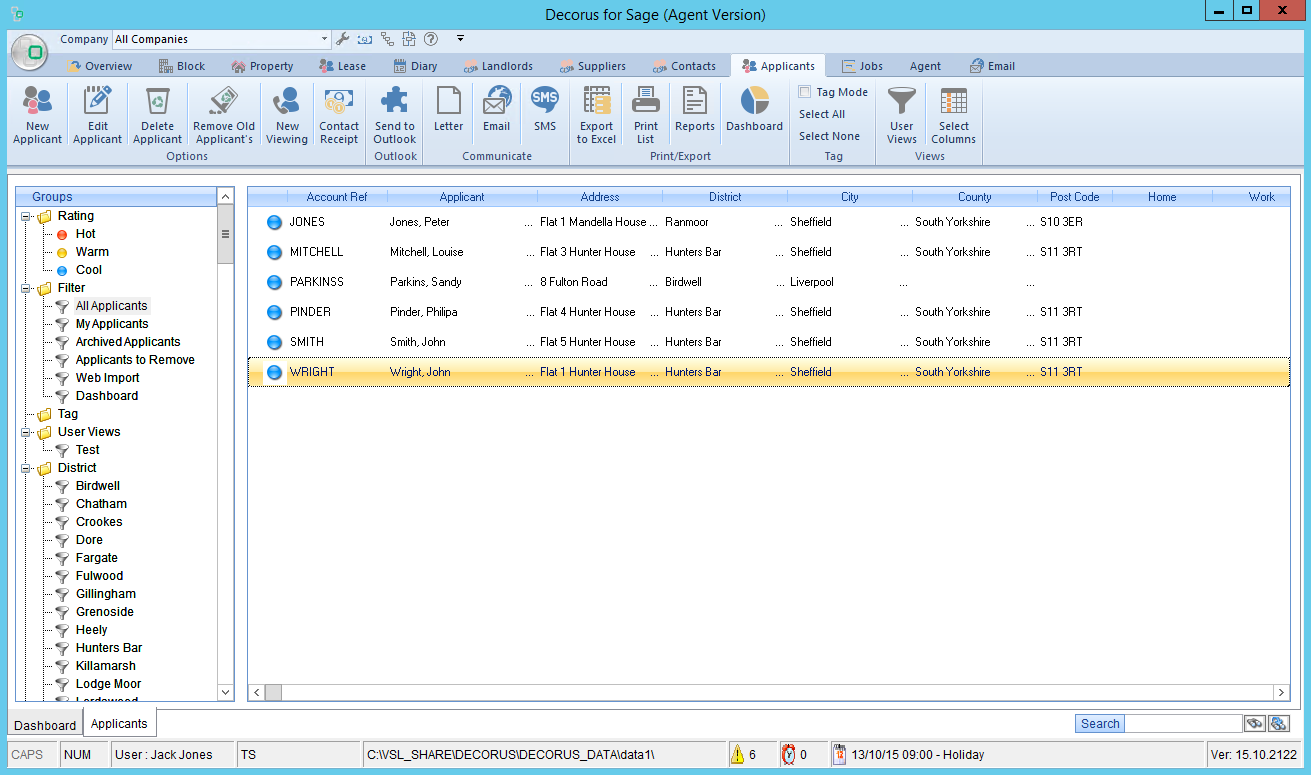Select the Birdwell district filter
Image resolution: width=1311 pixels, height=775 pixels.
coord(98,486)
